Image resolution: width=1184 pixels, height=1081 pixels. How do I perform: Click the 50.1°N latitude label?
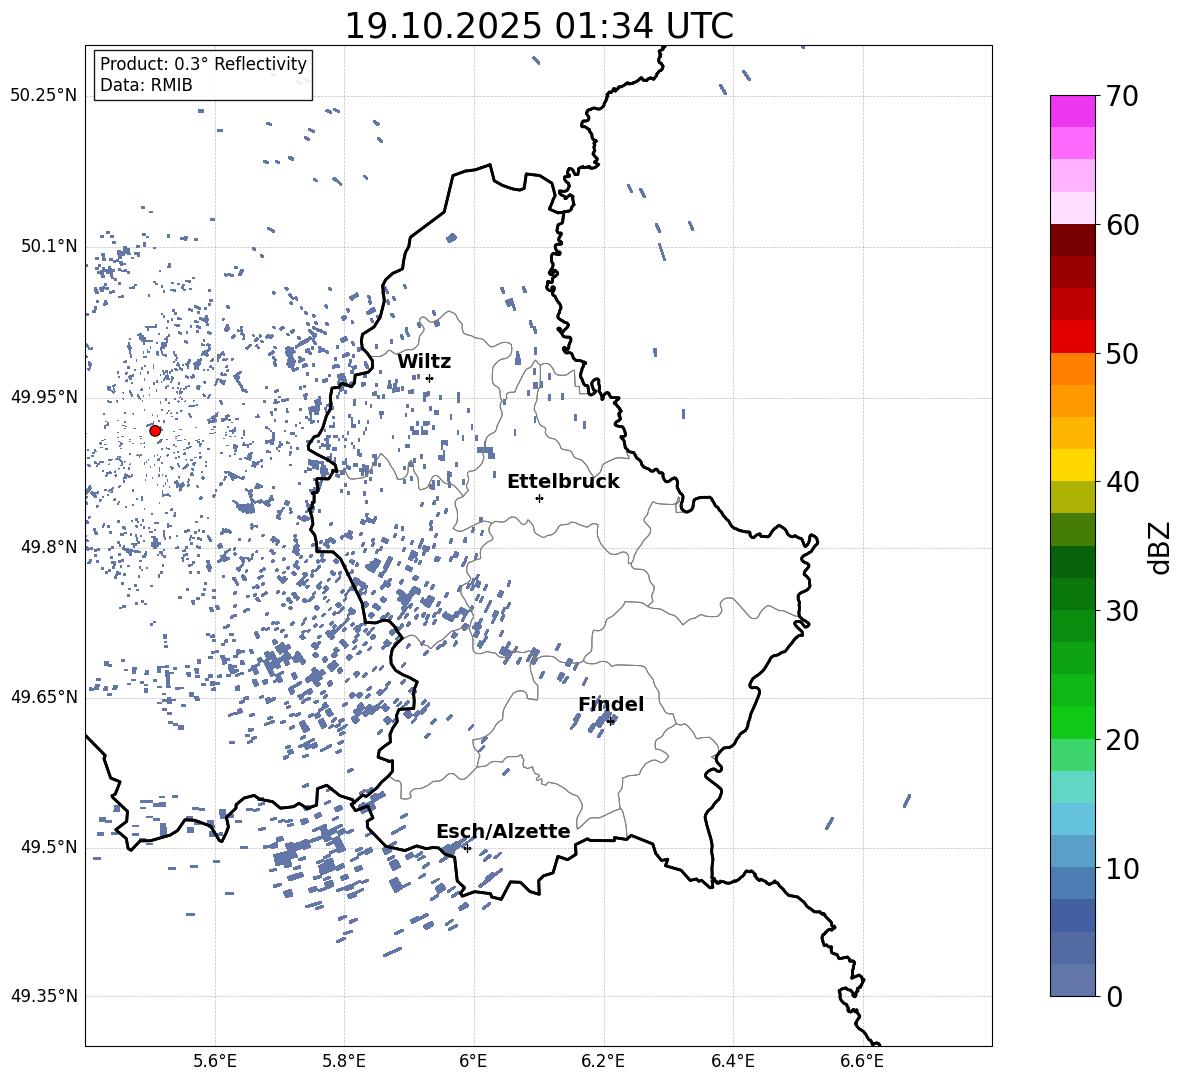49,246
